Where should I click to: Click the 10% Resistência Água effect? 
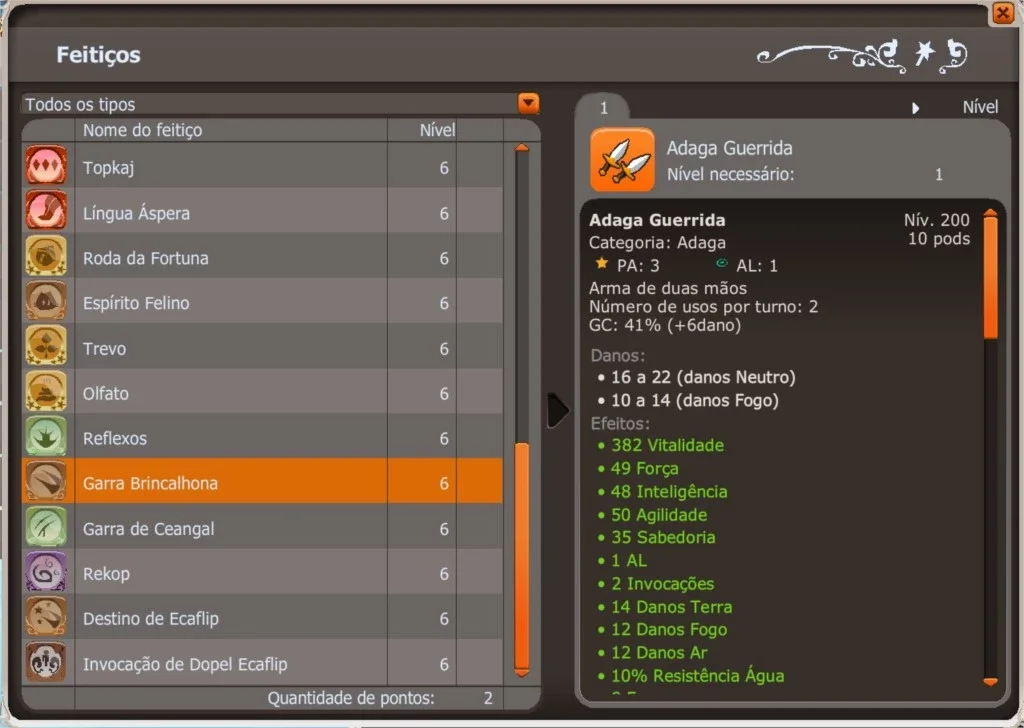(697, 676)
